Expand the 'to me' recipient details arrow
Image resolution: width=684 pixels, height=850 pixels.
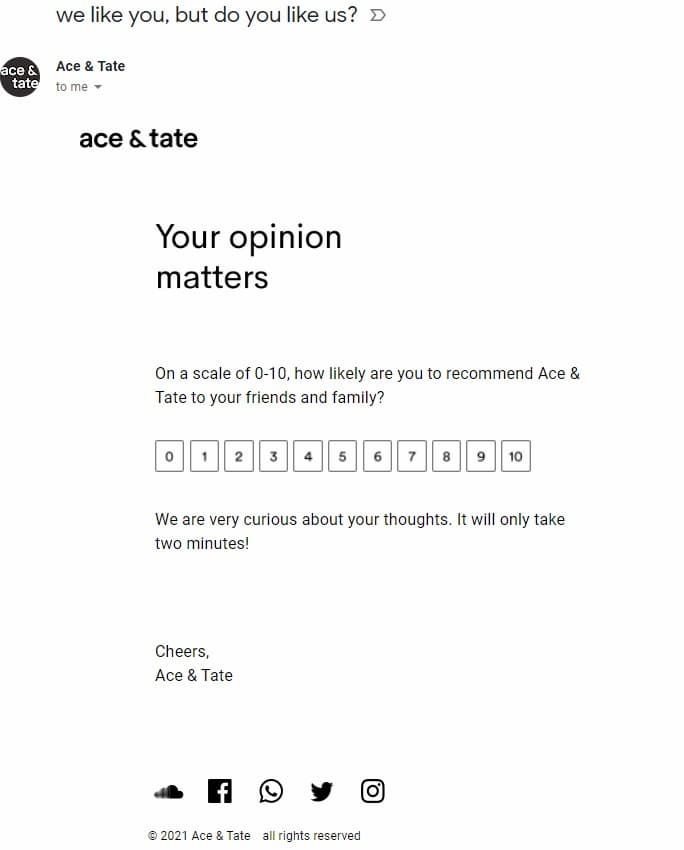pos(98,87)
